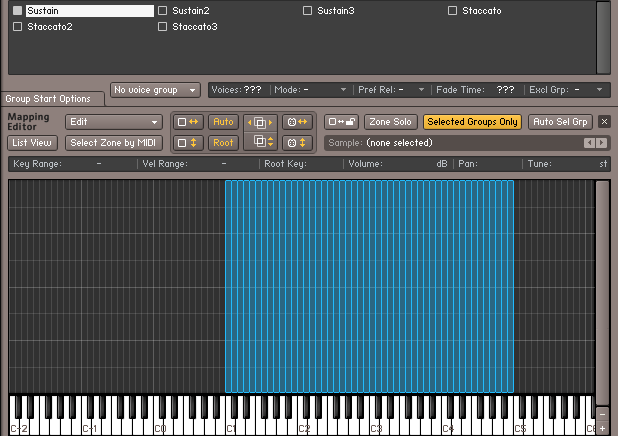Open the Edit dropdown menu
The height and width of the screenshot is (436, 618).
pos(113,122)
